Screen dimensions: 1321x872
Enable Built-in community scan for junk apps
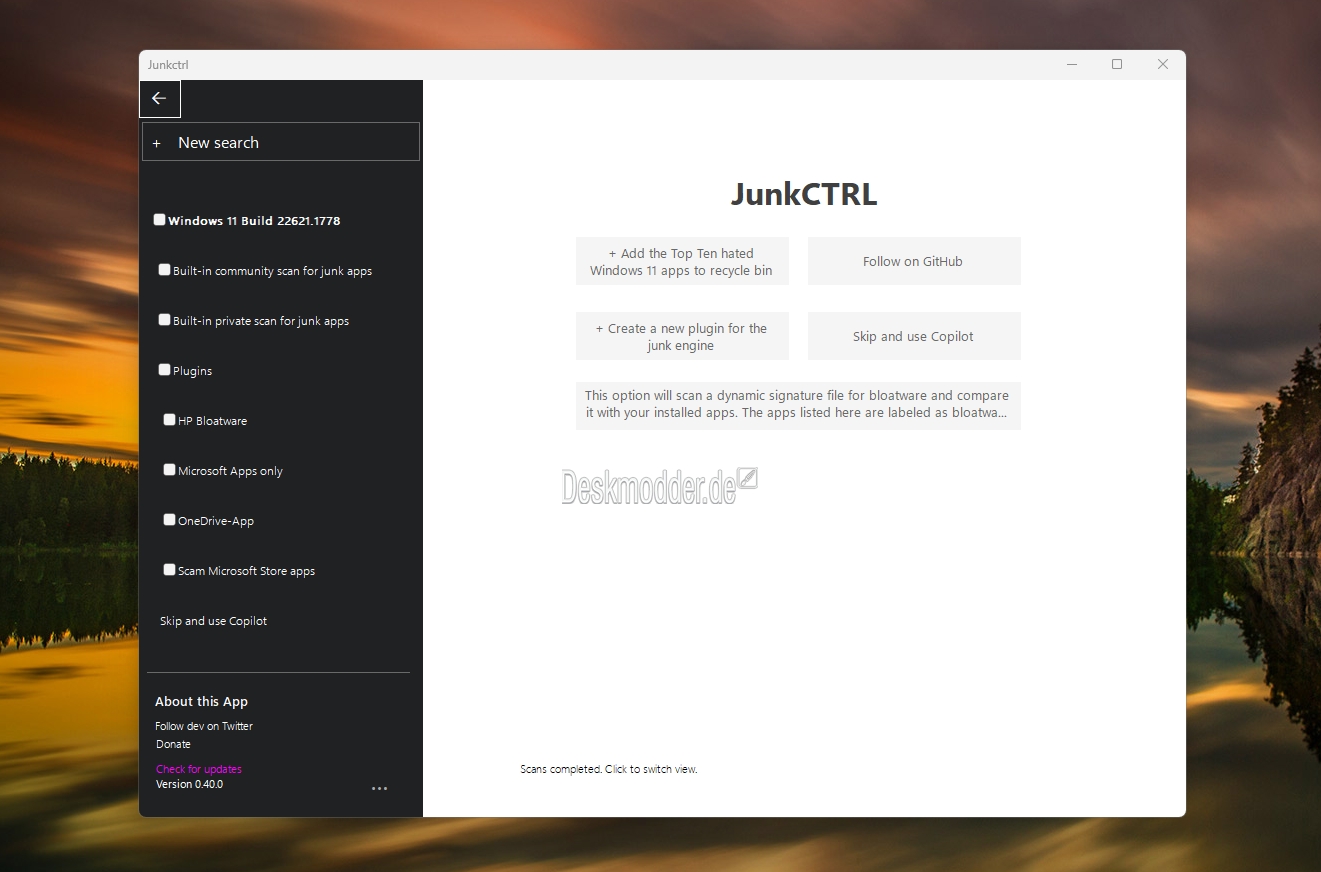[x=164, y=270]
